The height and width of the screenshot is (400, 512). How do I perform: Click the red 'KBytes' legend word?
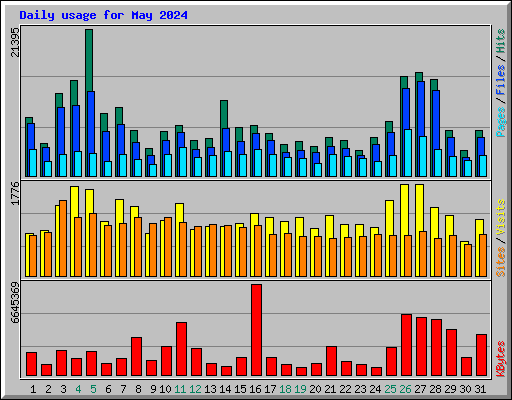[x=501, y=359]
